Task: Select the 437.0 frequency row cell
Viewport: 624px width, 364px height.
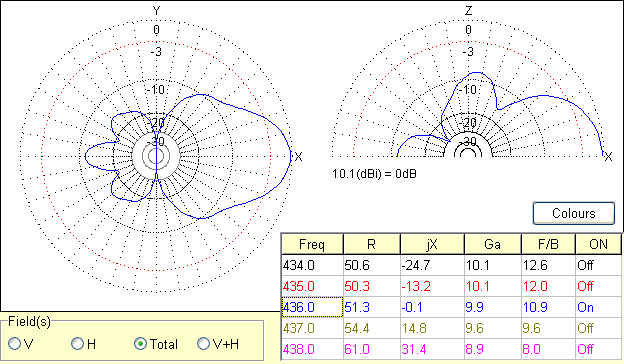Action: pyautogui.click(x=312, y=328)
